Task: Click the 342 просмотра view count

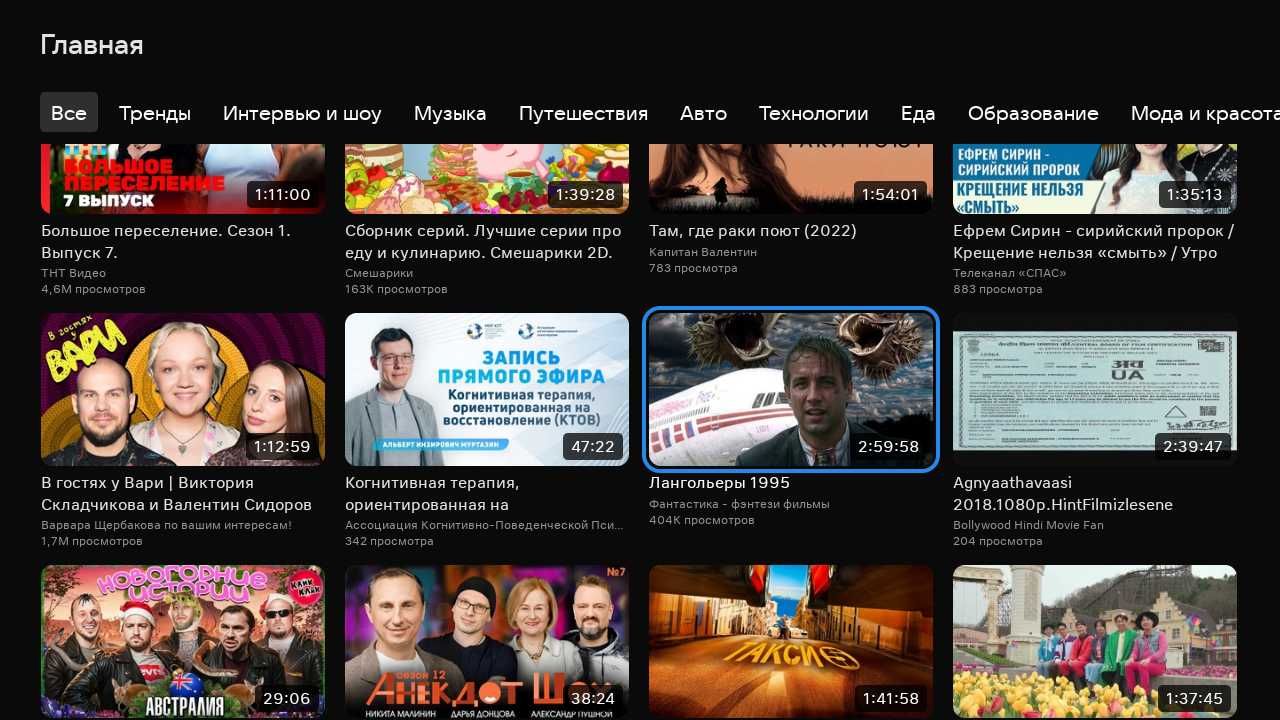Action: pyautogui.click(x=389, y=541)
